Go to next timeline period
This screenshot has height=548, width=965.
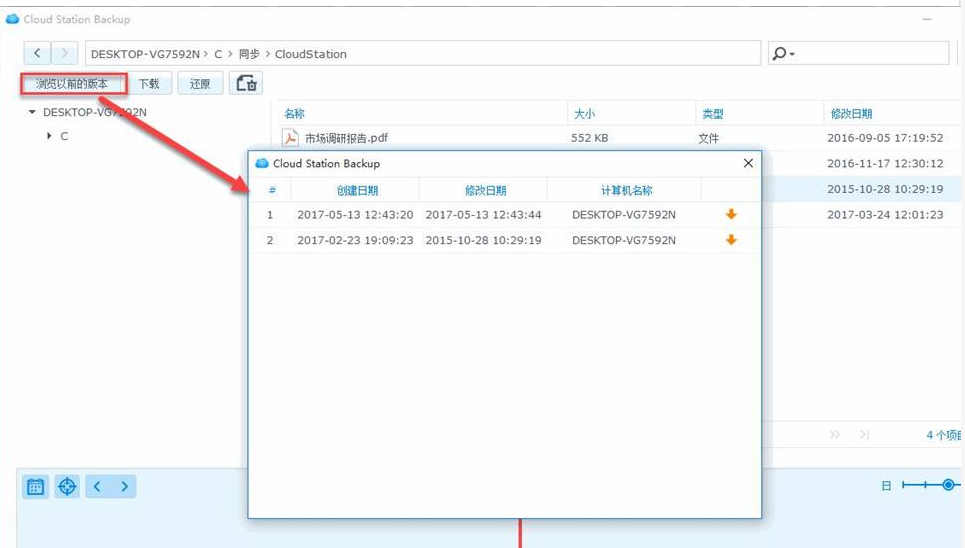coord(124,487)
